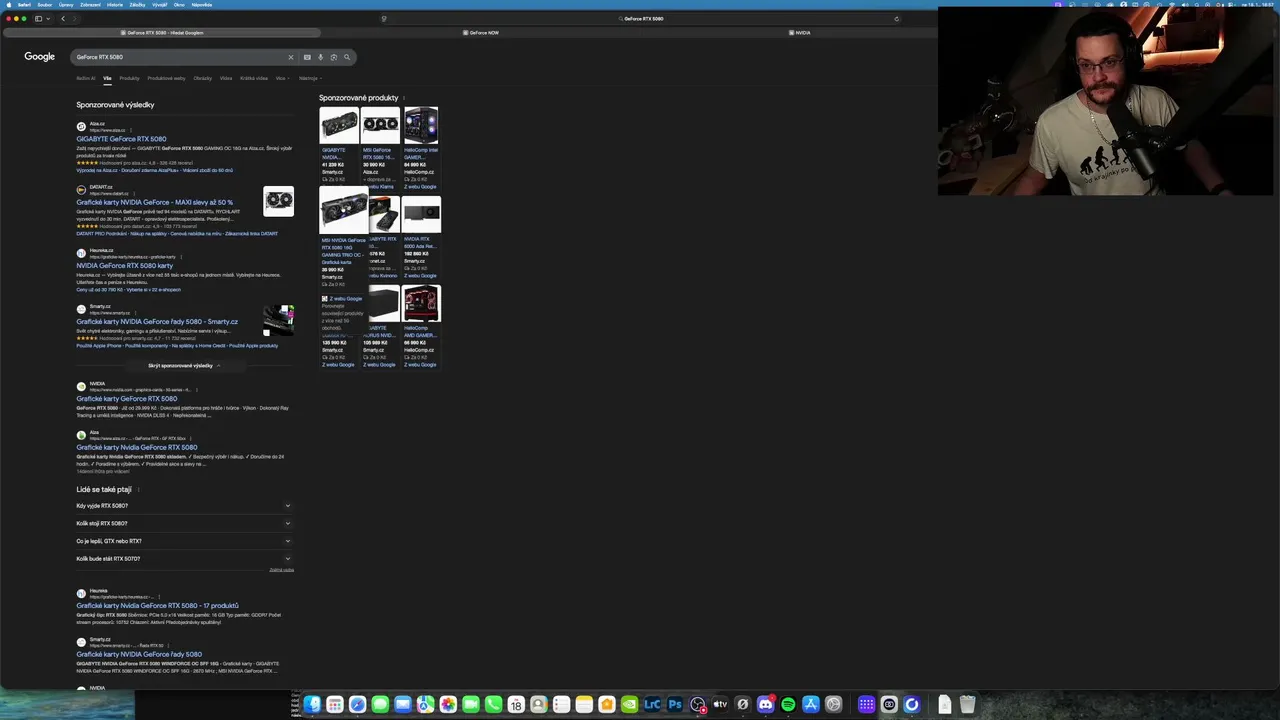This screenshot has height=720, width=1280.
Task: Open Spotify in the Dock
Action: pos(788,705)
